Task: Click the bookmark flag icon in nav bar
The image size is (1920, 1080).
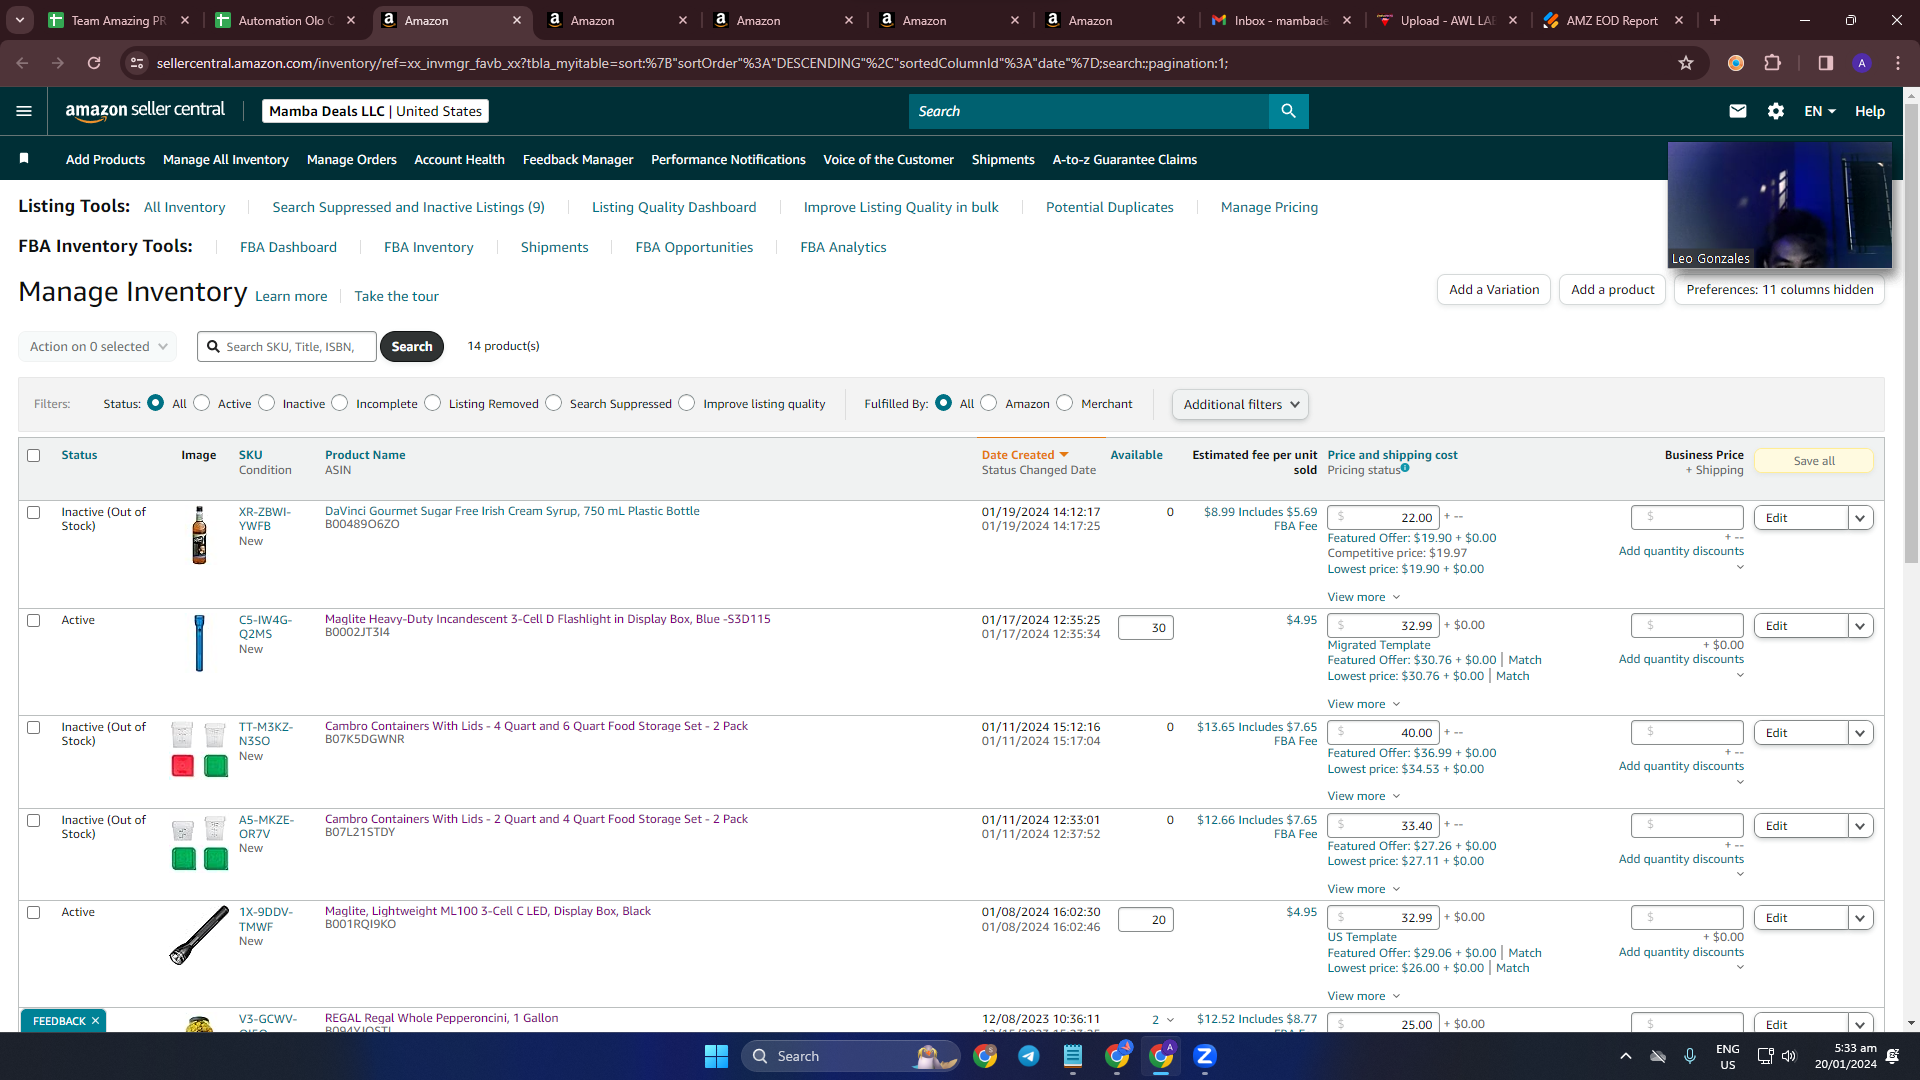Action: pyautogui.click(x=24, y=159)
